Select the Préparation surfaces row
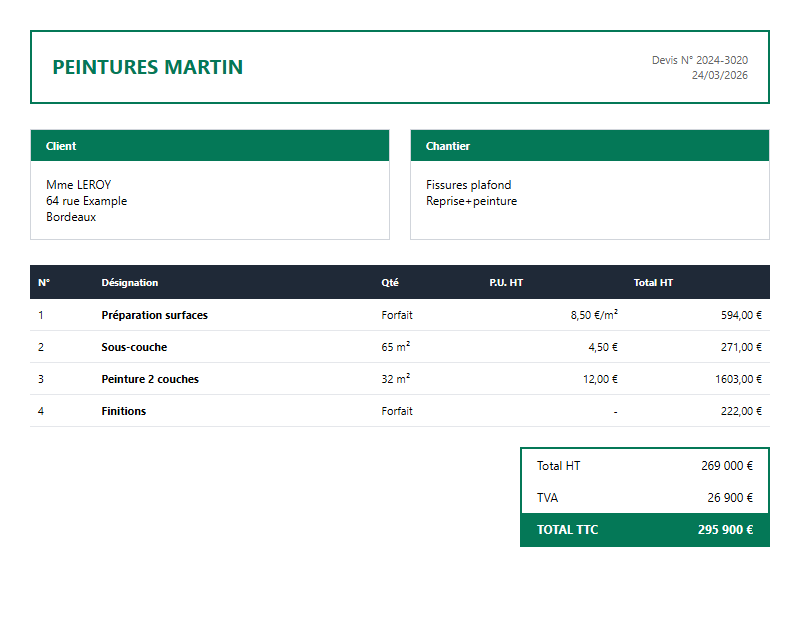 (154, 315)
